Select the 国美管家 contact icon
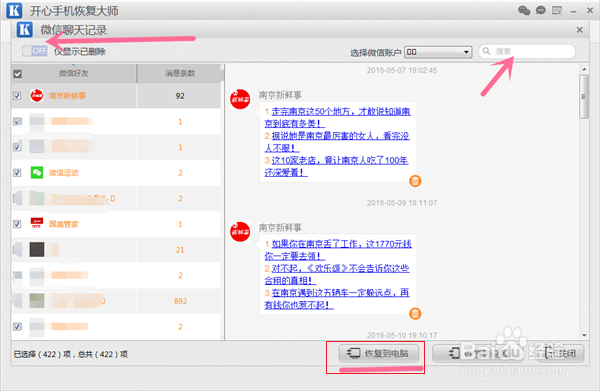Screen dimensions: 600x391 pyautogui.click(x=37, y=223)
